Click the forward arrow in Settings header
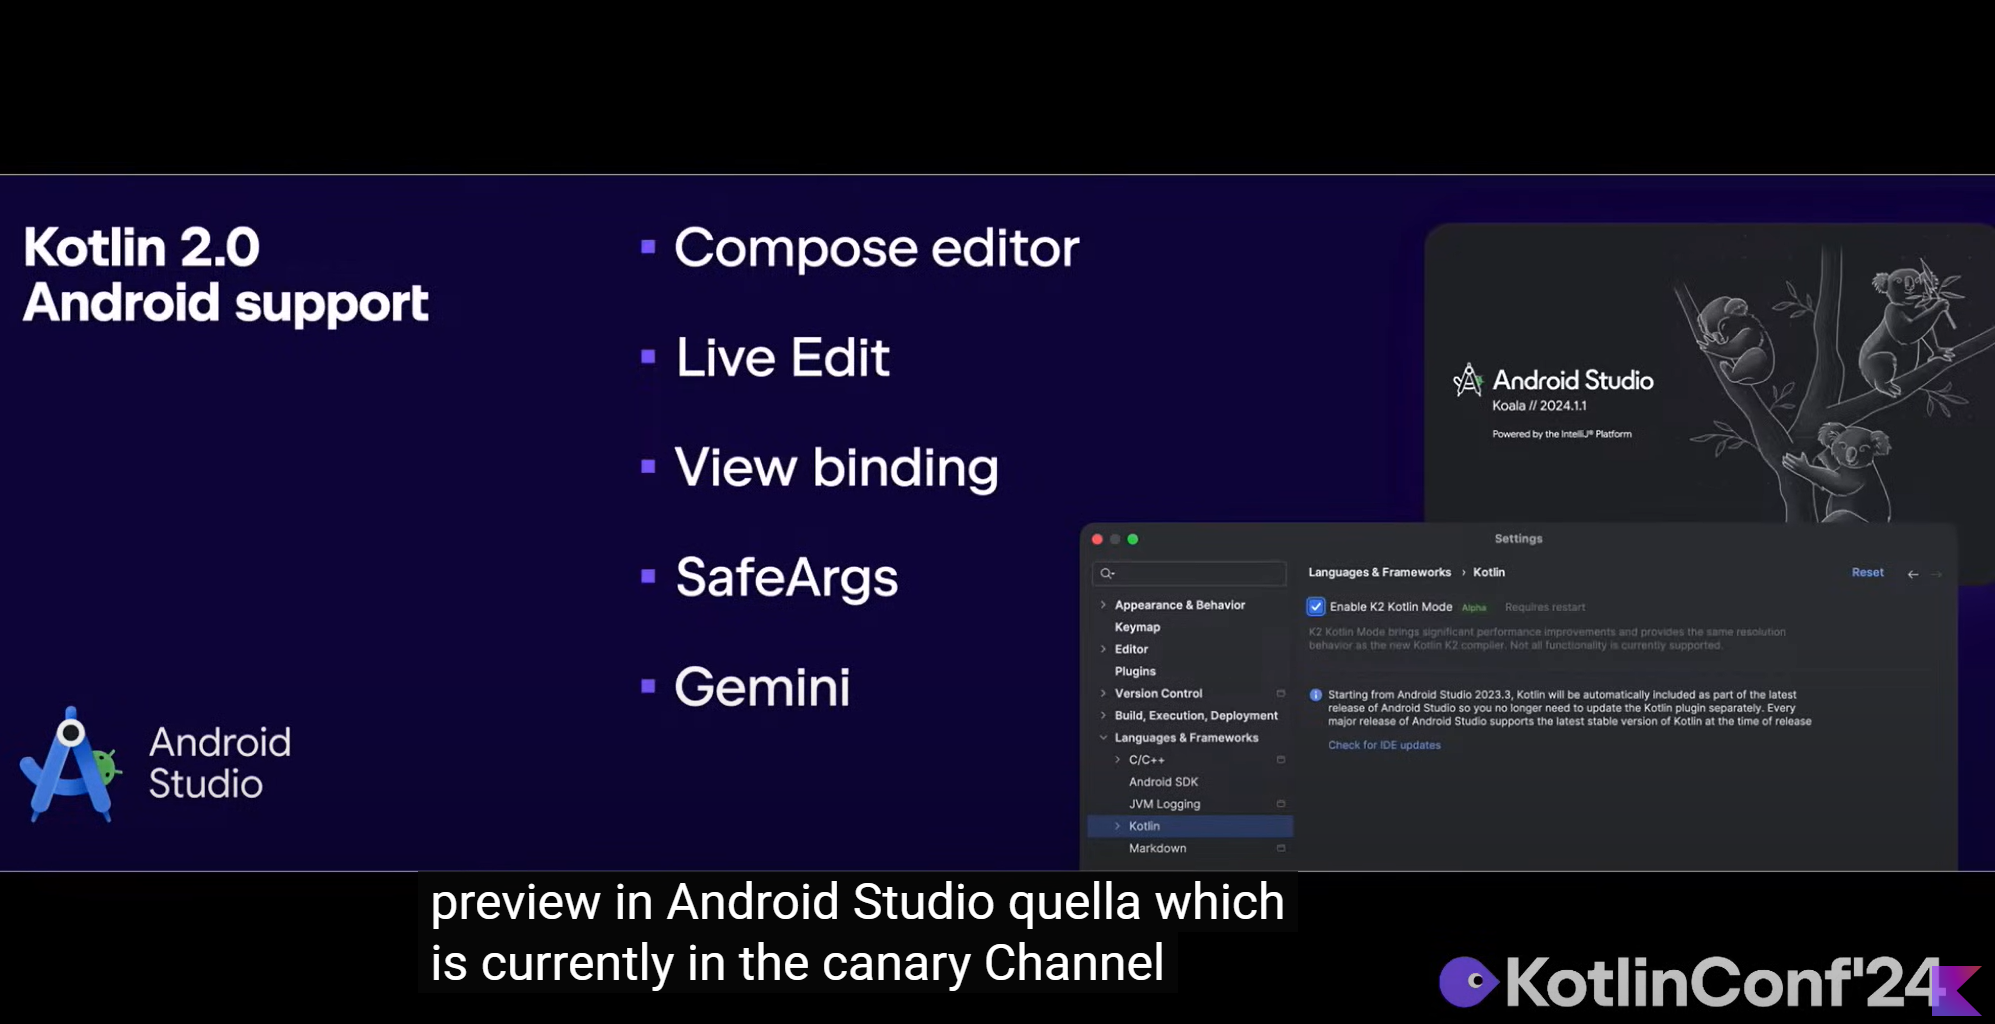 1936,574
